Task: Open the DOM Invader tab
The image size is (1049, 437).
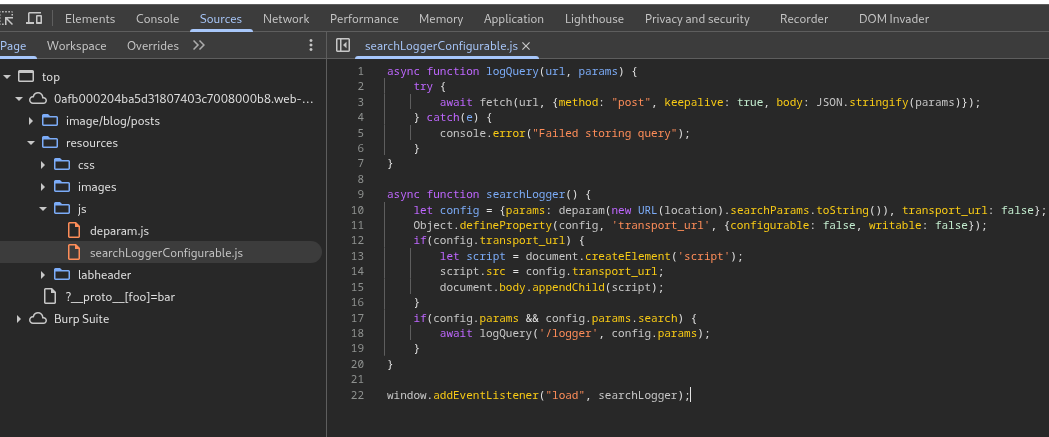Action: (x=893, y=18)
